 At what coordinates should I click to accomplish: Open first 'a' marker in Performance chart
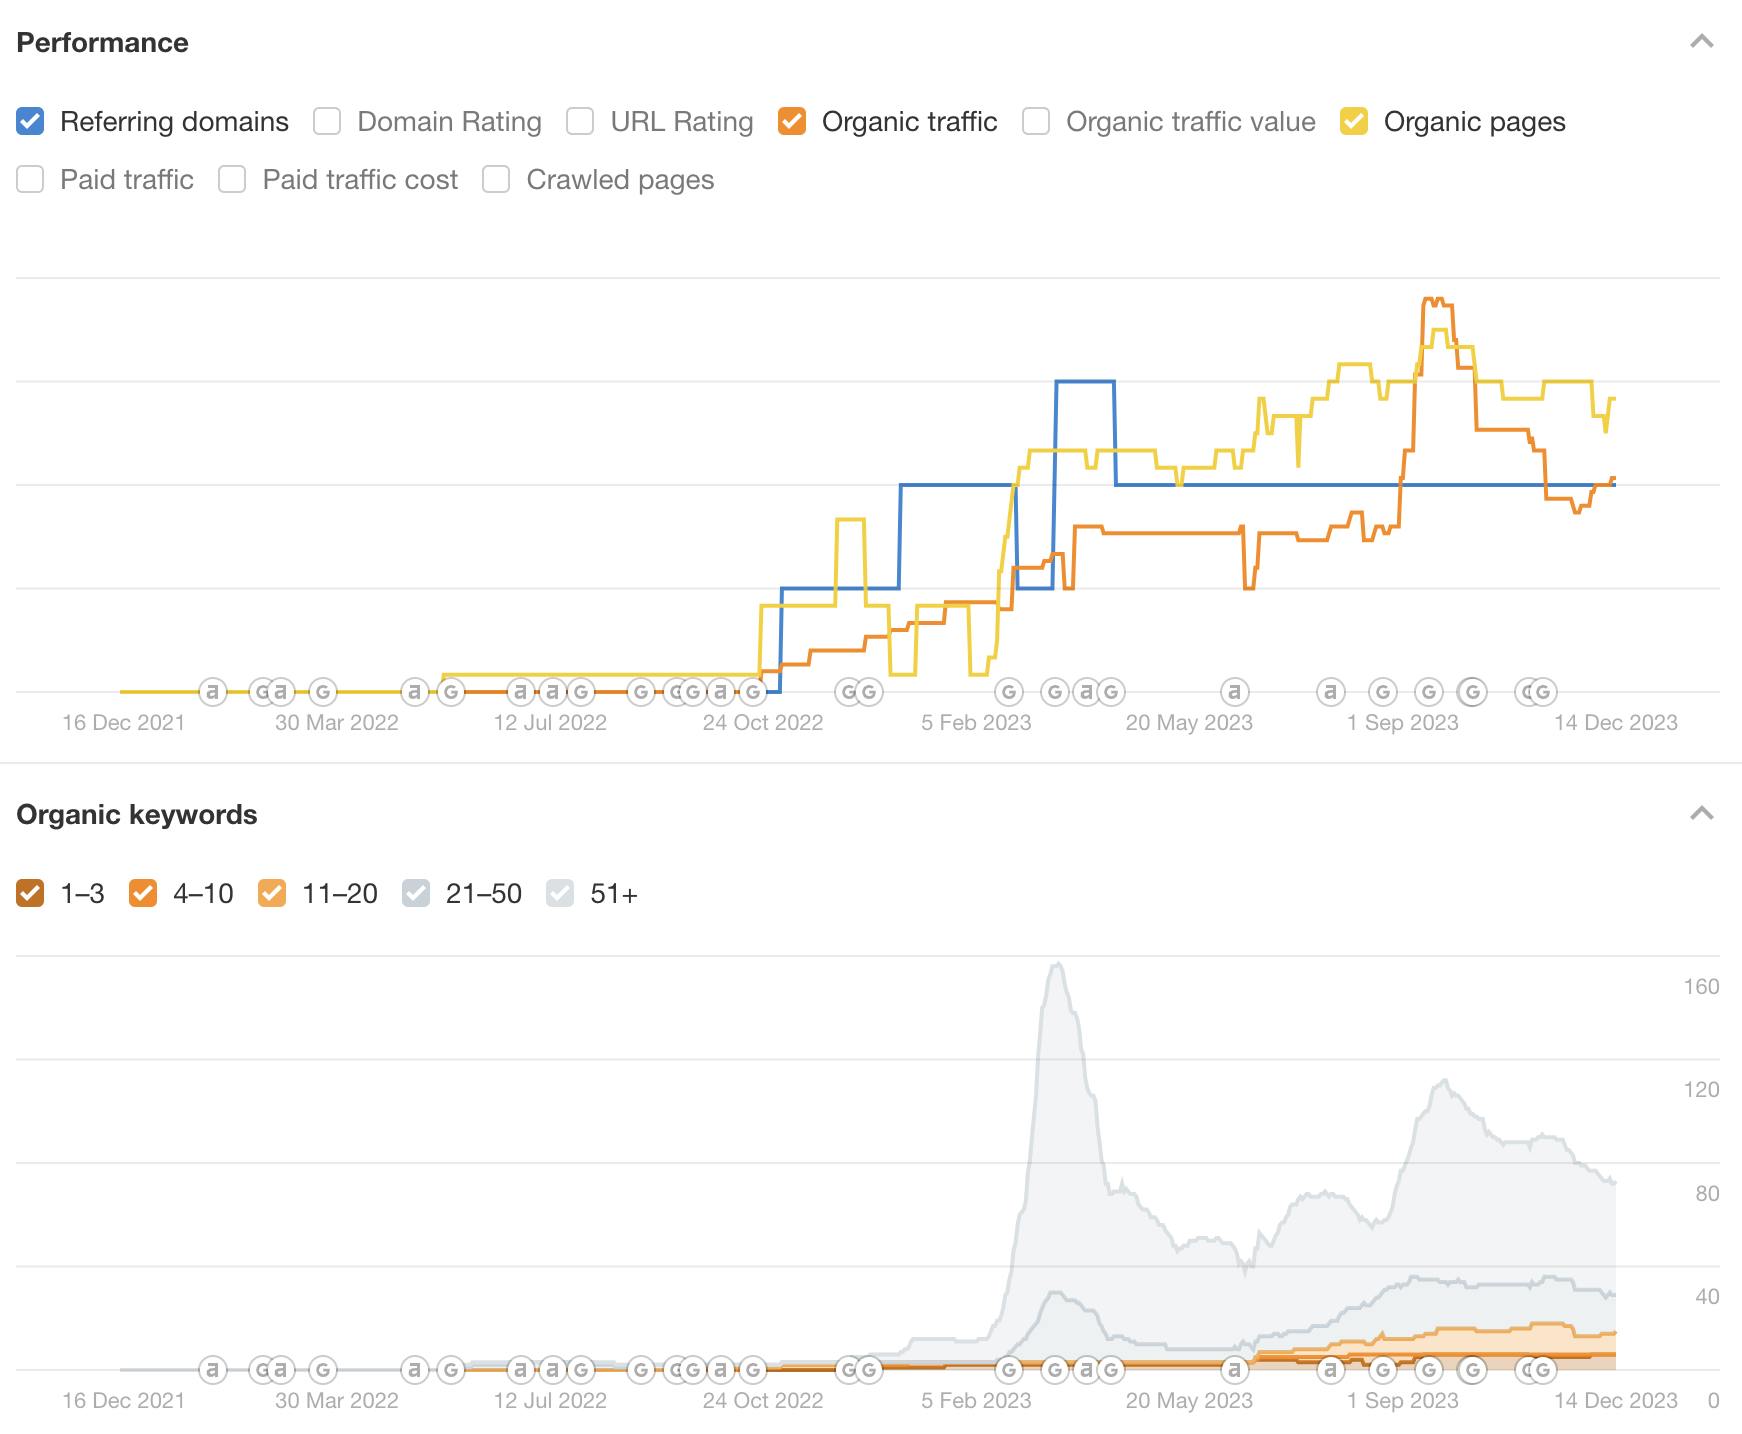click(212, 691)
